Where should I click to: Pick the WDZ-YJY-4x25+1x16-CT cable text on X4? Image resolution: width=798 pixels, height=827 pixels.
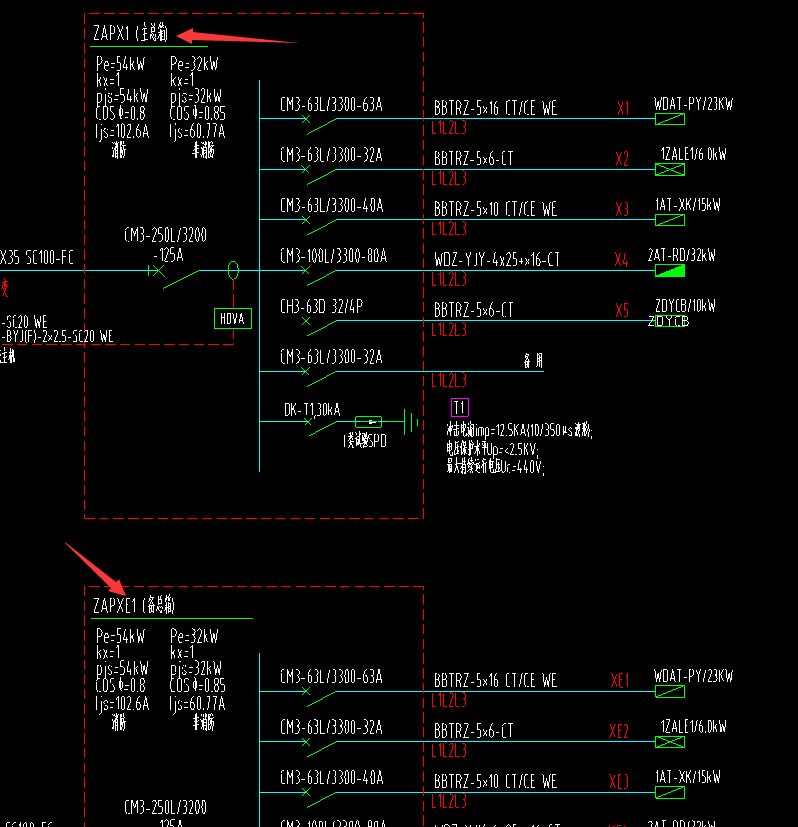(x=497, y=259)
